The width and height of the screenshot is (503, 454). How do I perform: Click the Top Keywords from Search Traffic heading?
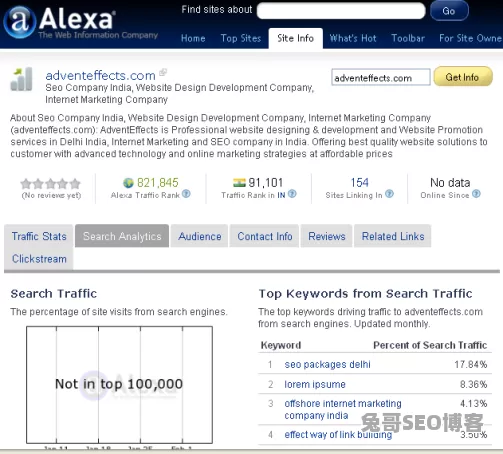(366, 294)
